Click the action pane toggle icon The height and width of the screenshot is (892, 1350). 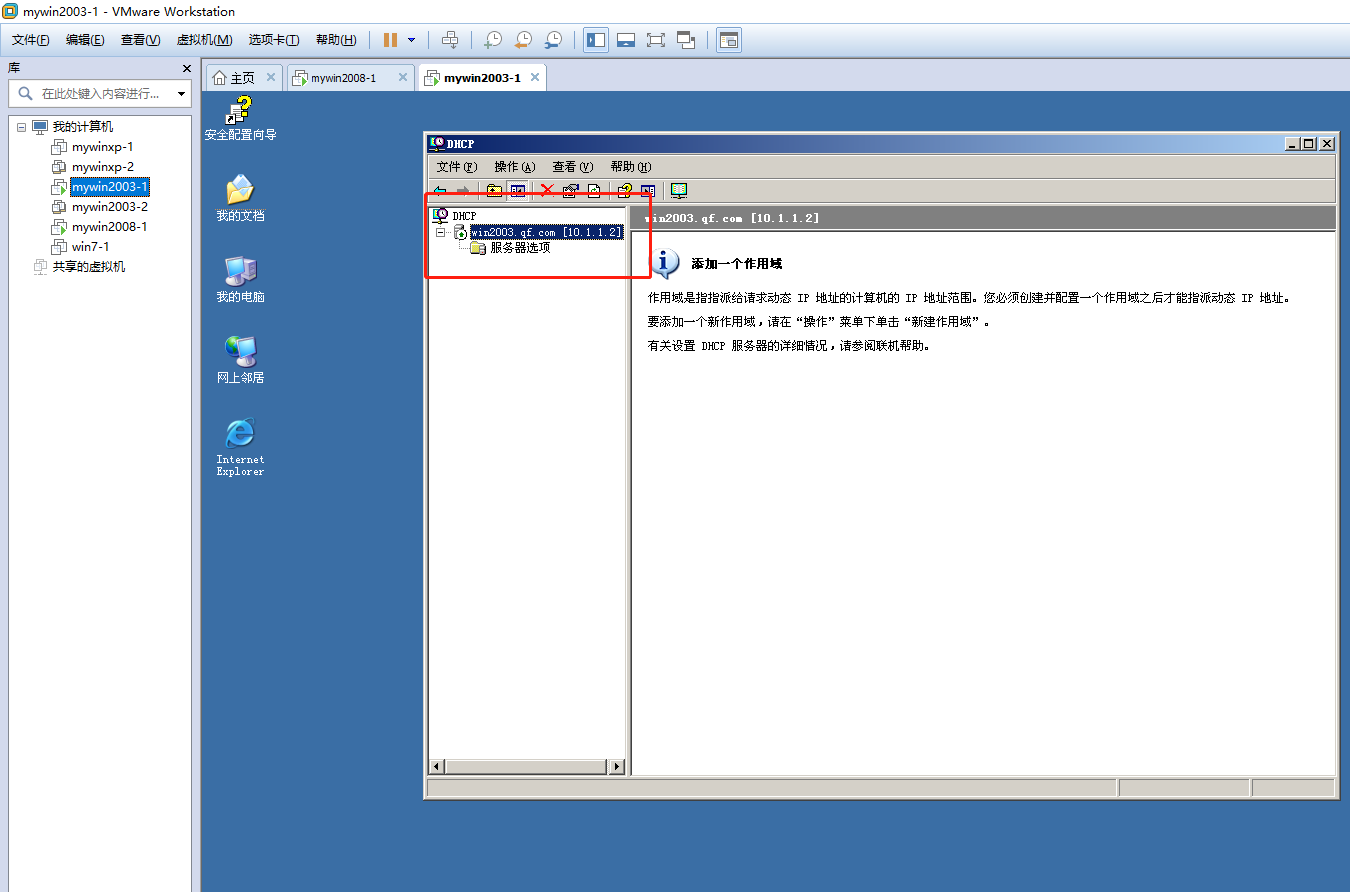pos(648,190)
